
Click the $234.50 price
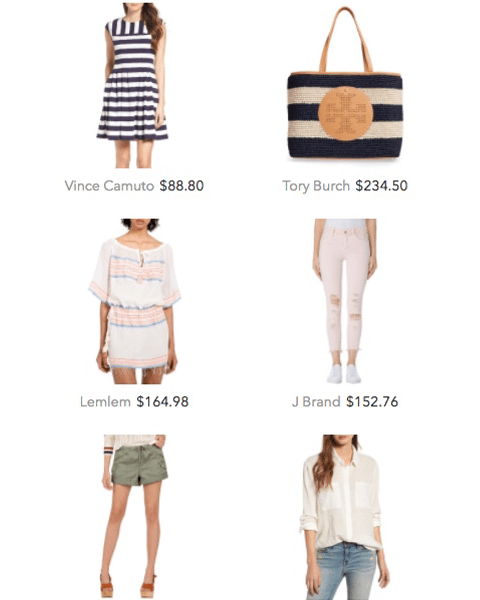click(x=382, y=186)
